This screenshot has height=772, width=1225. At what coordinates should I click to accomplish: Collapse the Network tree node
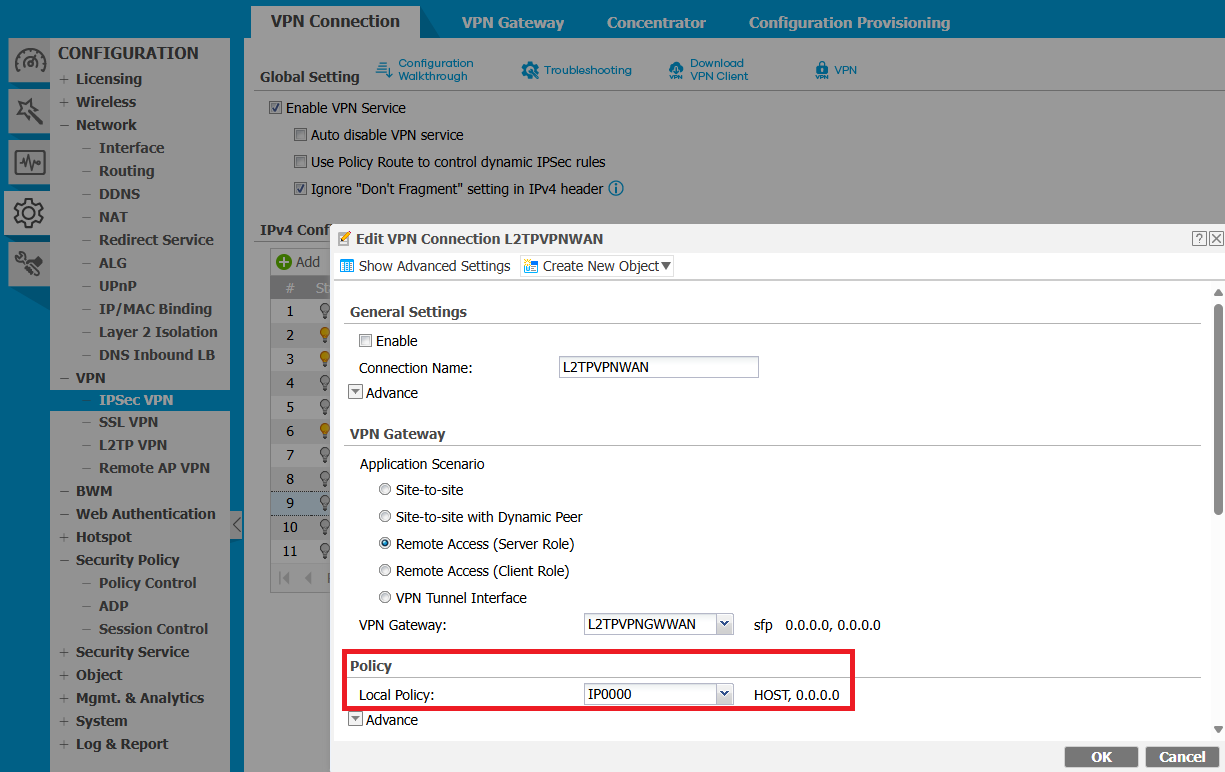(x=64, y=125)
